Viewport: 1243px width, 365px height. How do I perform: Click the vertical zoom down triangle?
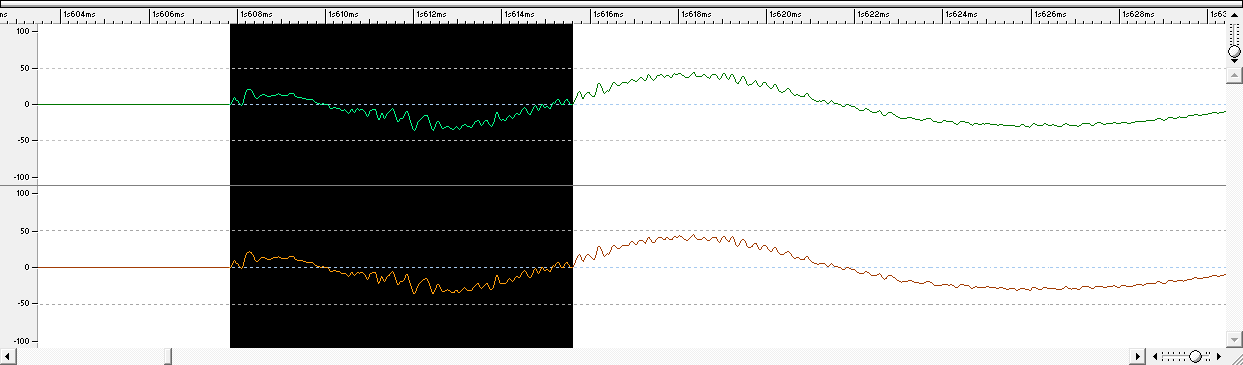coord(1235,61)
